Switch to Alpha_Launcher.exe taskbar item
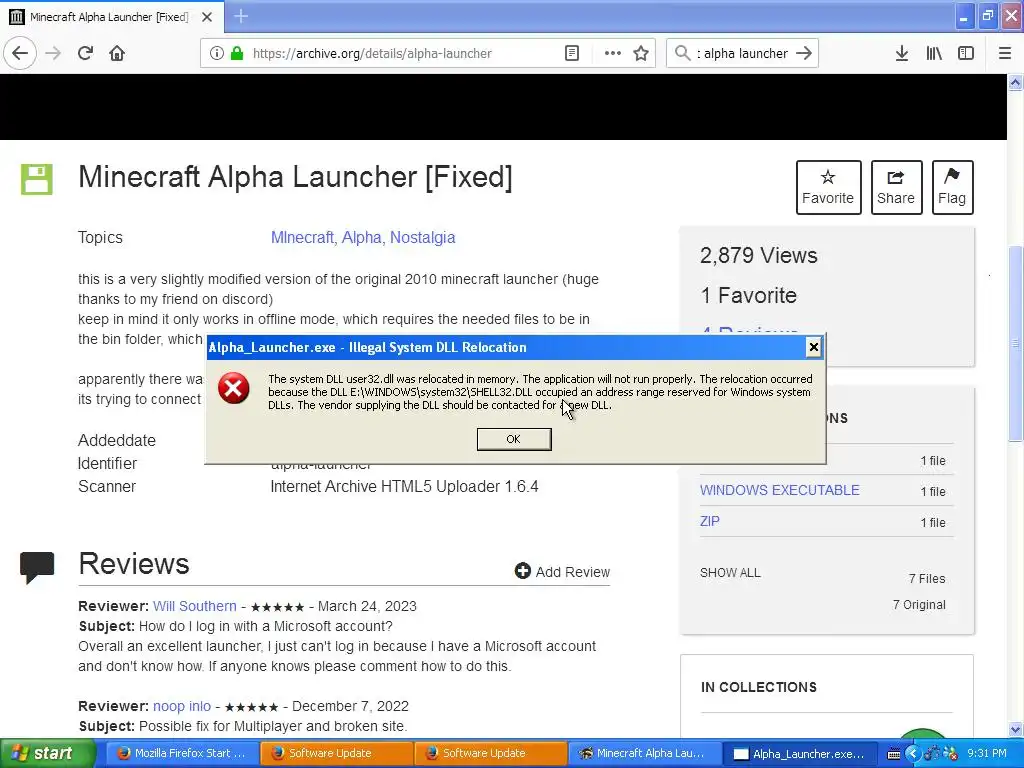 798,753
